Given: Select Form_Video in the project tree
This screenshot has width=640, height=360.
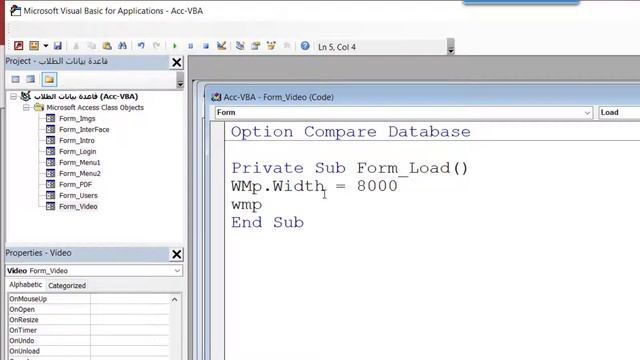Looking at the screenshot, I should coord(78,207).
